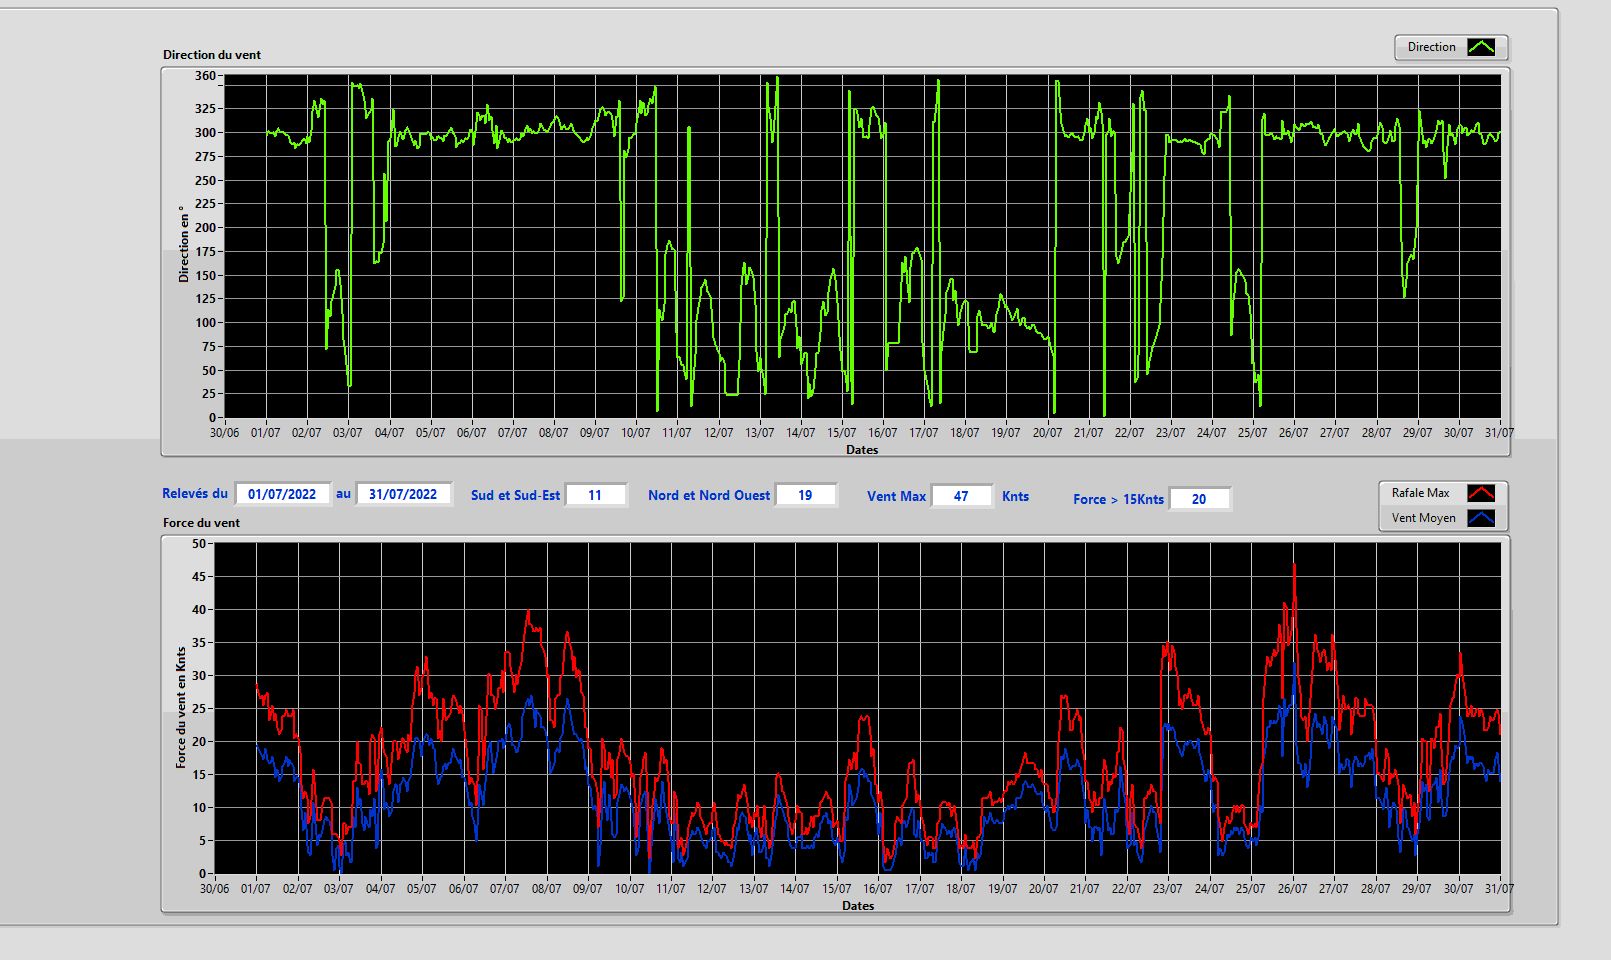Click the 'Dates' axis label under the direction chart
Screen dimensions: 1611x960
click(861, 450)
